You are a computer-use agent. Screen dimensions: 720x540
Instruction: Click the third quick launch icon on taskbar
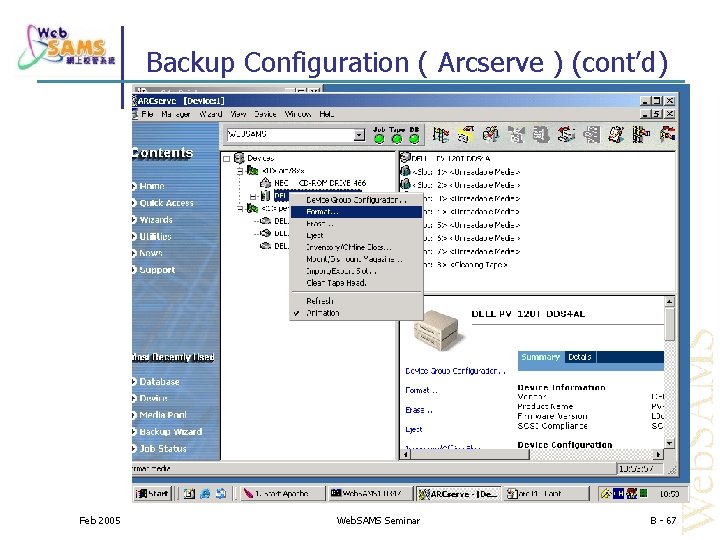coord(221,494)
